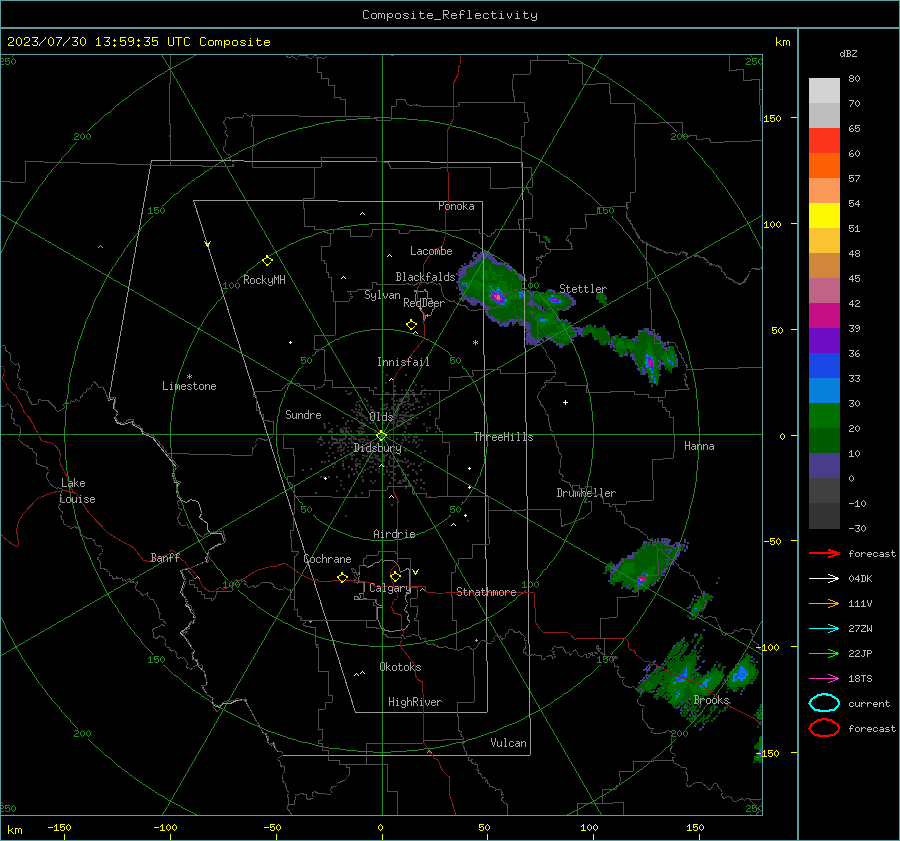Click the dBZ legend heading
Viewport: 900px width, 841px height.
pyautogui.click(x=848, y=53)
